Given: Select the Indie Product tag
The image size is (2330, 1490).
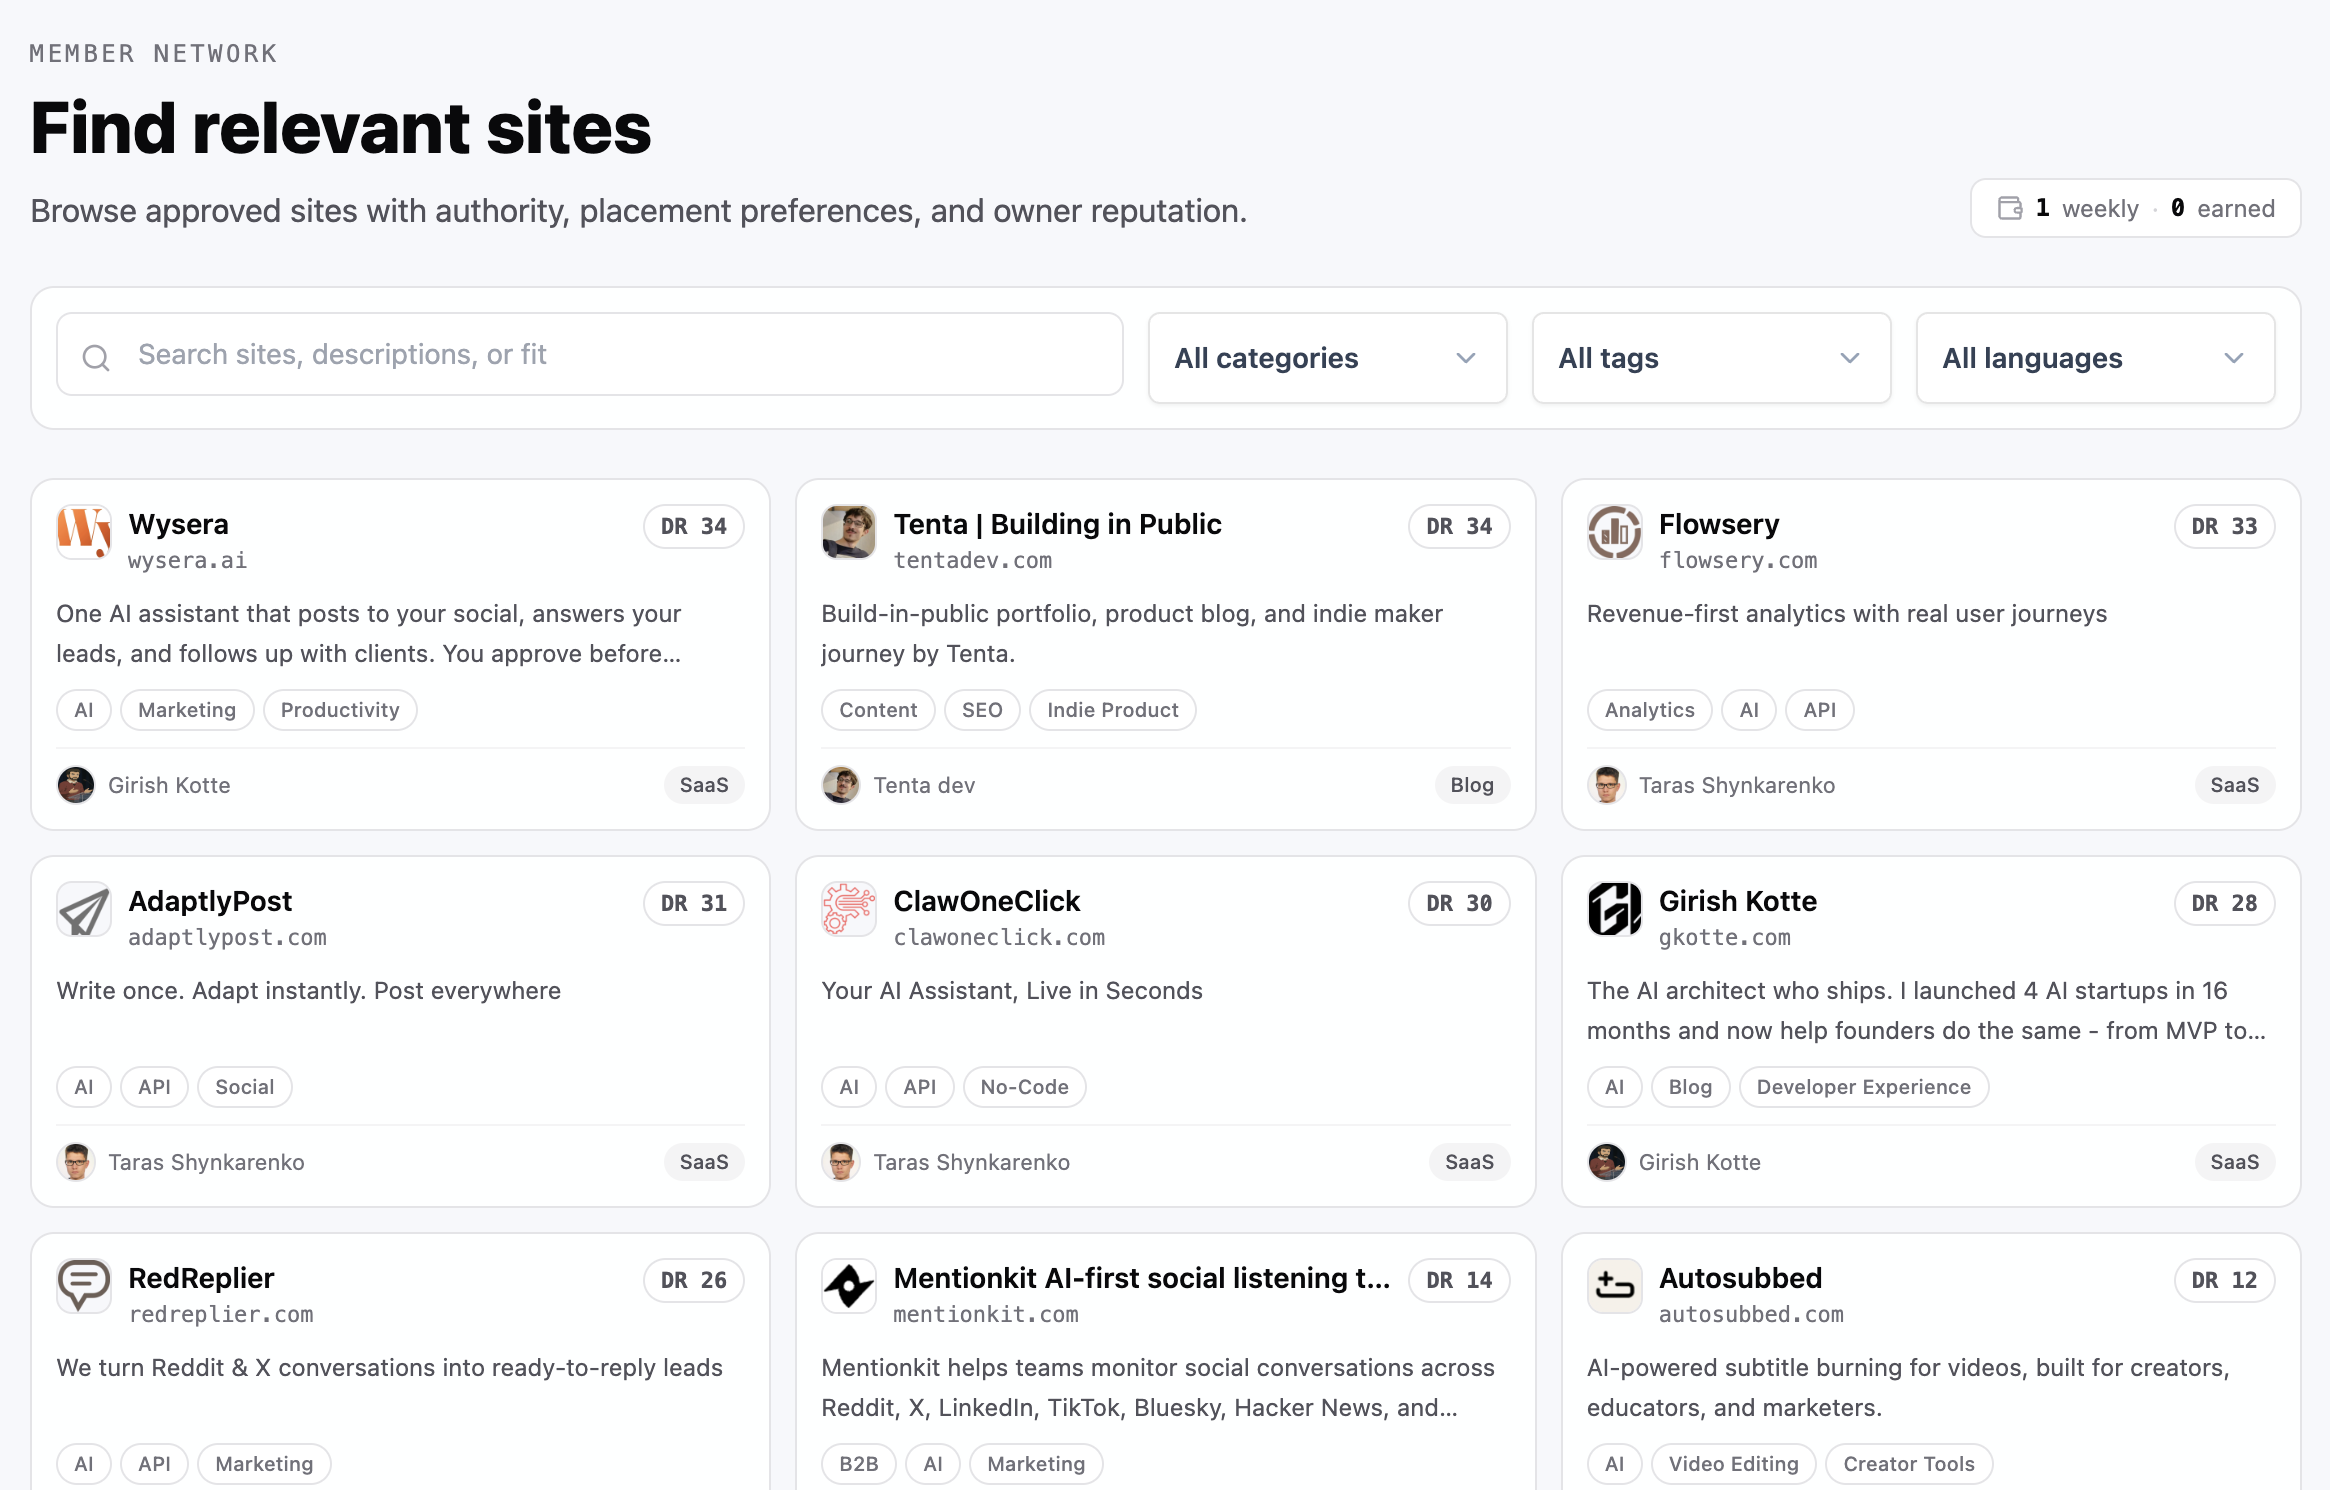Looking at the screenshot, I should (x=1113, y=710).
